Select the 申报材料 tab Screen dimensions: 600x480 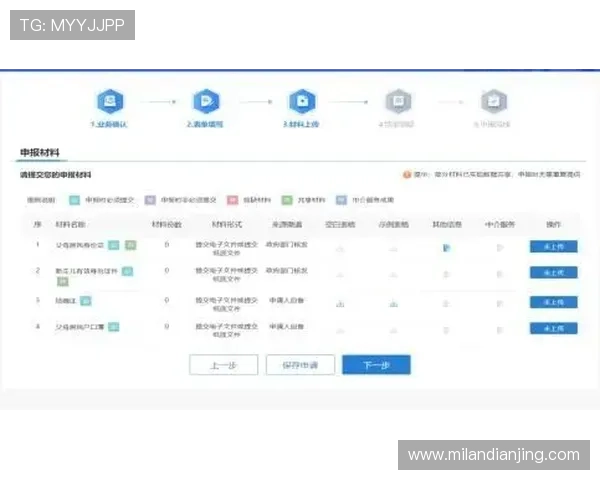[x=40, y=153]
